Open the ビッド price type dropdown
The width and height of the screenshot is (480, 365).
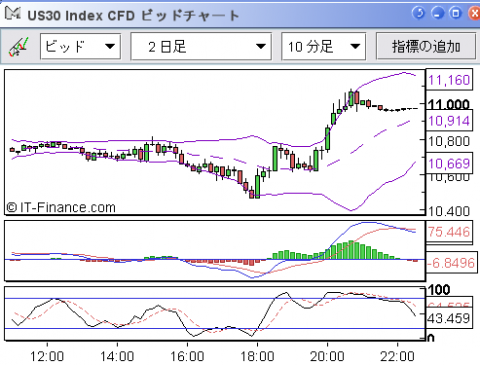[x=80, y=46]
